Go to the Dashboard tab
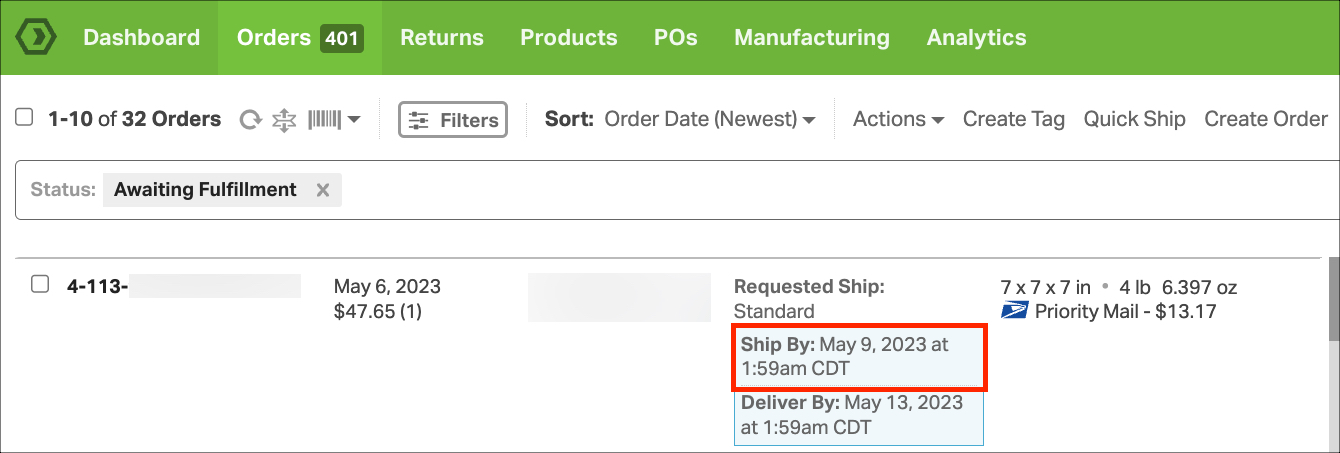 141,37
